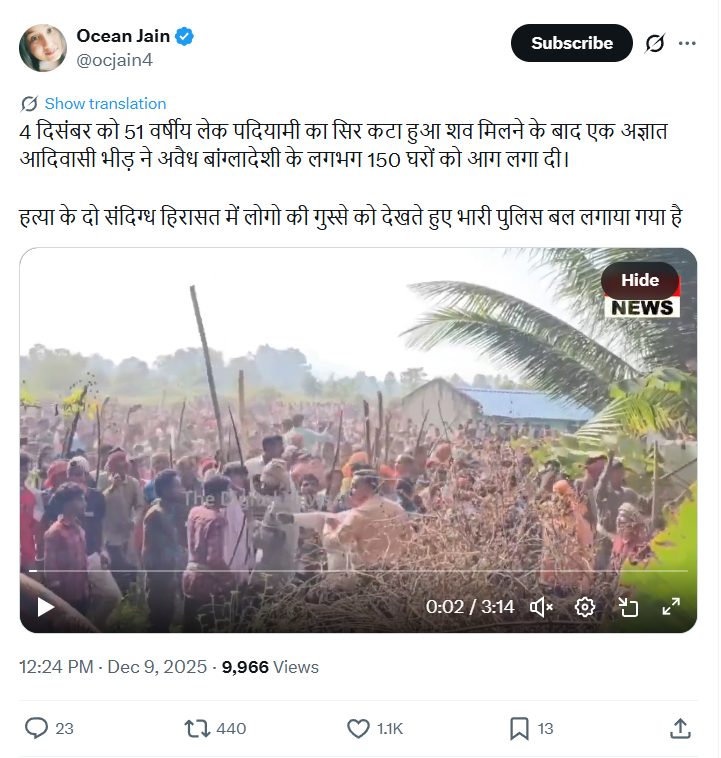
Task: Repost this tweet via retweet icon
Action: coord(198,728)
